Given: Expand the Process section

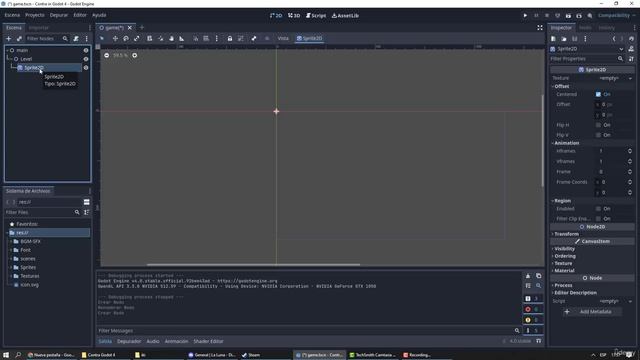Looking at the screenshot, I should [x=563, y=285].
